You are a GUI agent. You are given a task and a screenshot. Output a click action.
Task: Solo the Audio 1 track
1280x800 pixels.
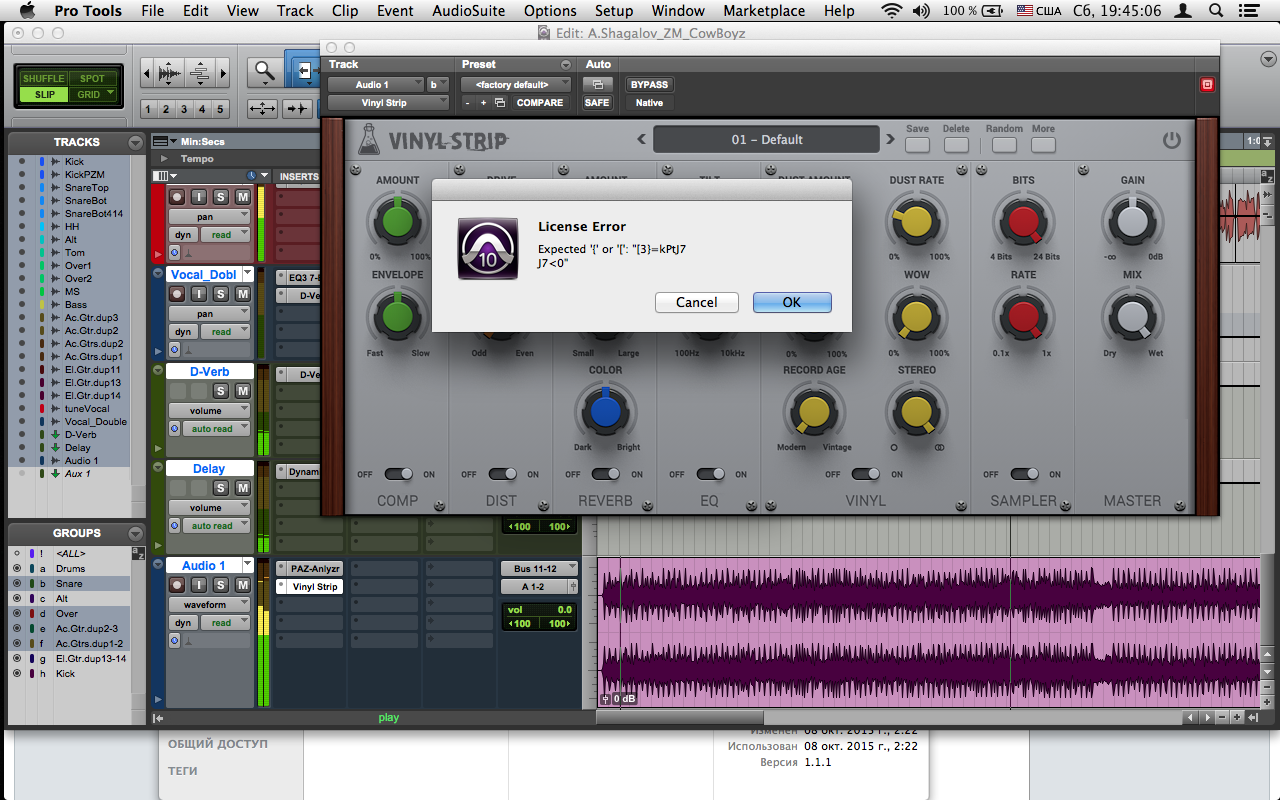click(x=220, y=586)
